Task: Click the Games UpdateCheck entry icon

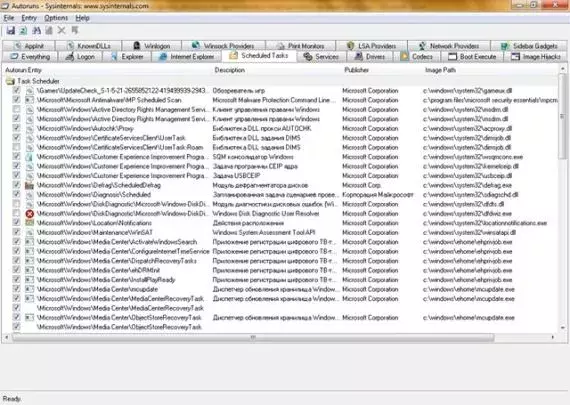Action: click(29, 91)
